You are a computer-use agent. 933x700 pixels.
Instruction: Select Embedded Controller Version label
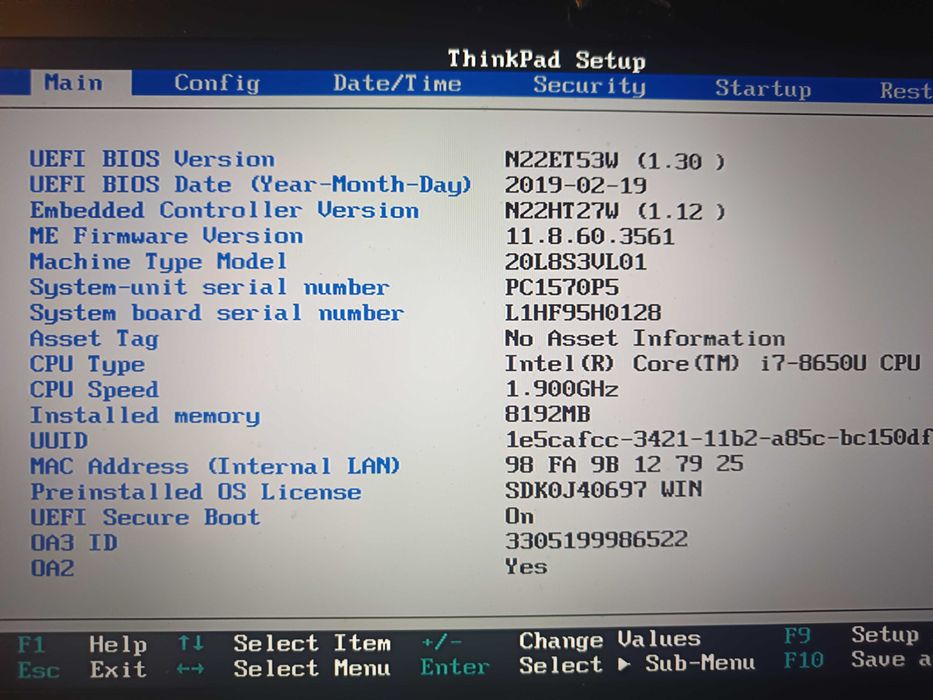pos(224,210)
